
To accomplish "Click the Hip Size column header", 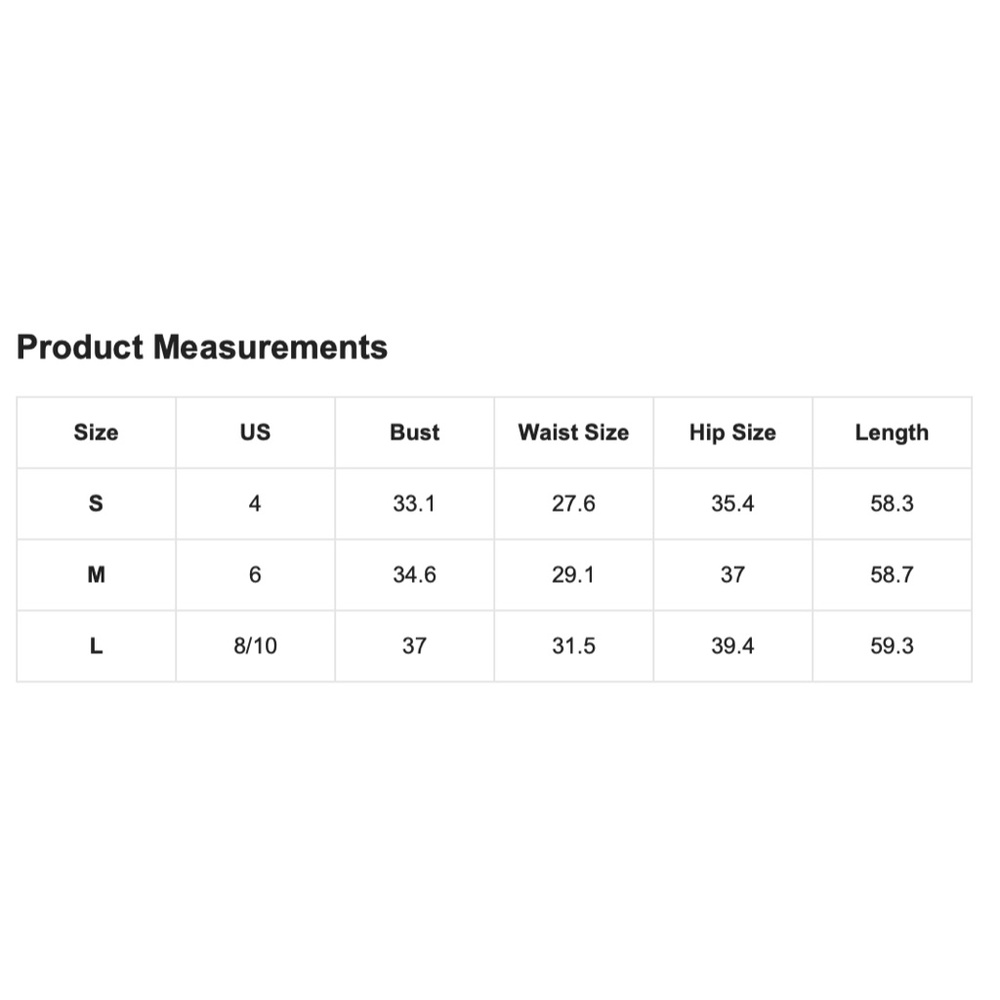I will click(x=732, y=433).
